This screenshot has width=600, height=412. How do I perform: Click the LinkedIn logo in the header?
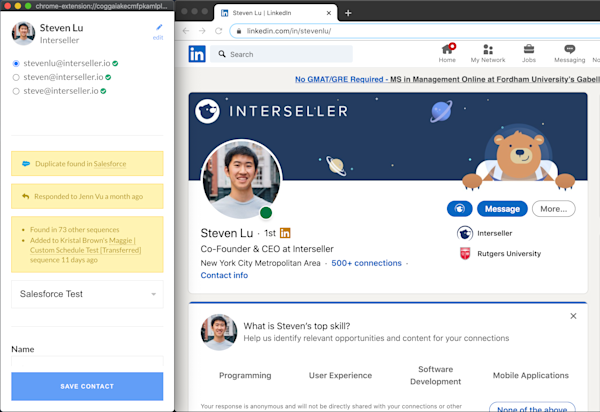[x=197, y=54]
